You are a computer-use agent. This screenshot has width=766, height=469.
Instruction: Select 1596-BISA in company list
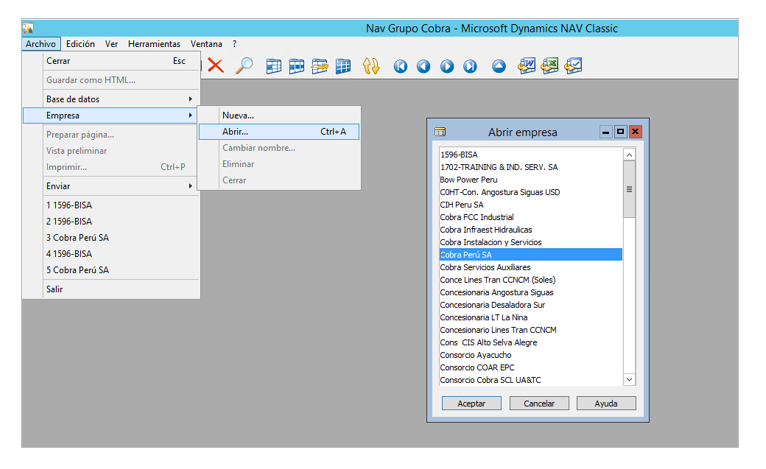(x=531, y=155)
